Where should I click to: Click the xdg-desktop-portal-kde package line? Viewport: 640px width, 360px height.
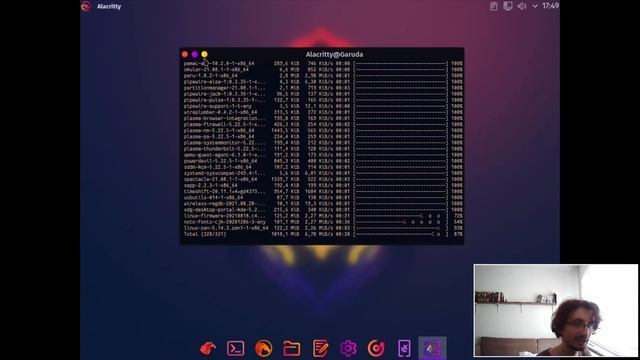click(x=323, y=210)
